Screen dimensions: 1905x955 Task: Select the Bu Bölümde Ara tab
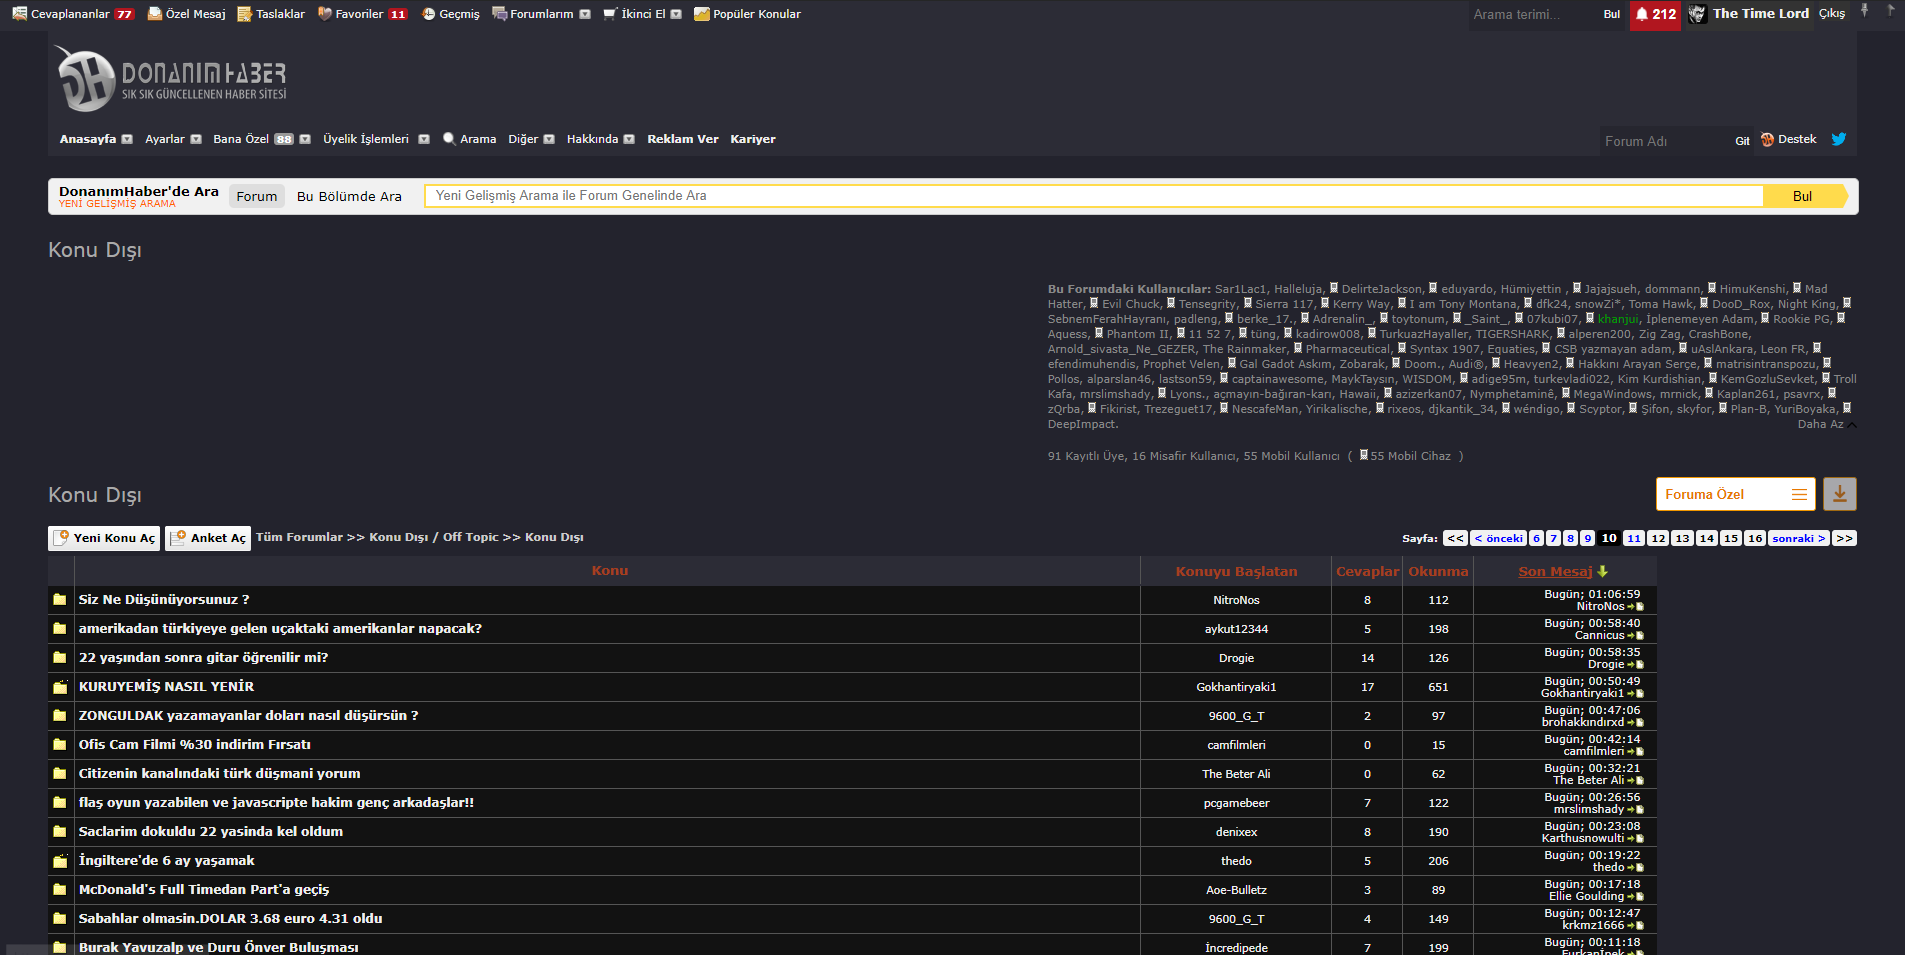pyautogui.click(x=349, y=196)
